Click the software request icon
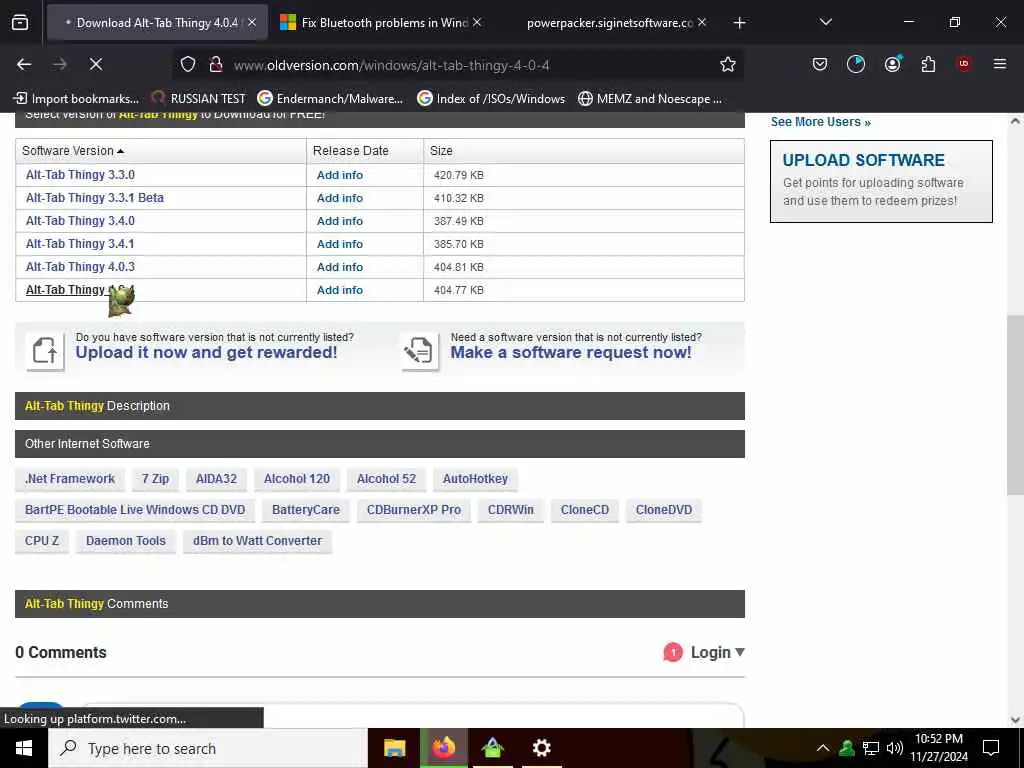Viewport: 1024px width, 768px height. [x=420, y=351]
